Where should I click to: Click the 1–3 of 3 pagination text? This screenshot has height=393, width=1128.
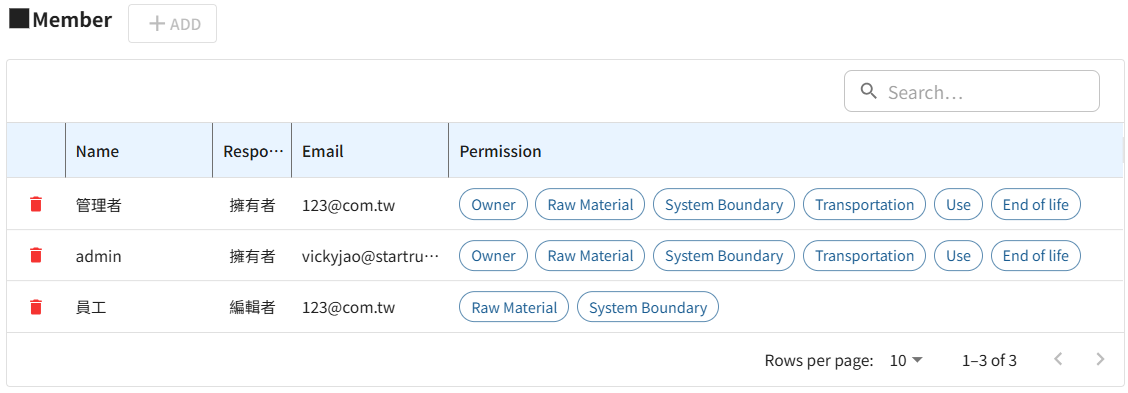pos(989,360)
